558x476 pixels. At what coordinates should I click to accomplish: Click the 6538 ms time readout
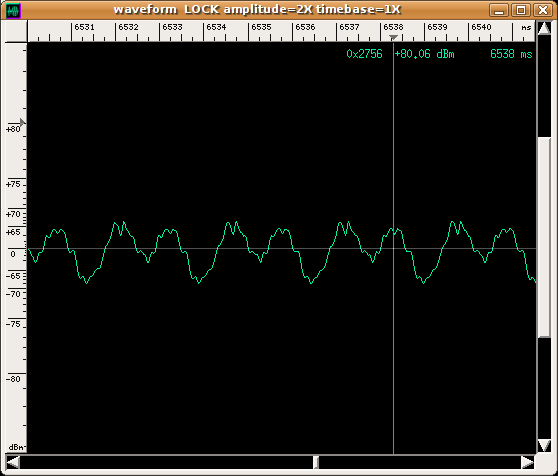[x=511, y=54]
